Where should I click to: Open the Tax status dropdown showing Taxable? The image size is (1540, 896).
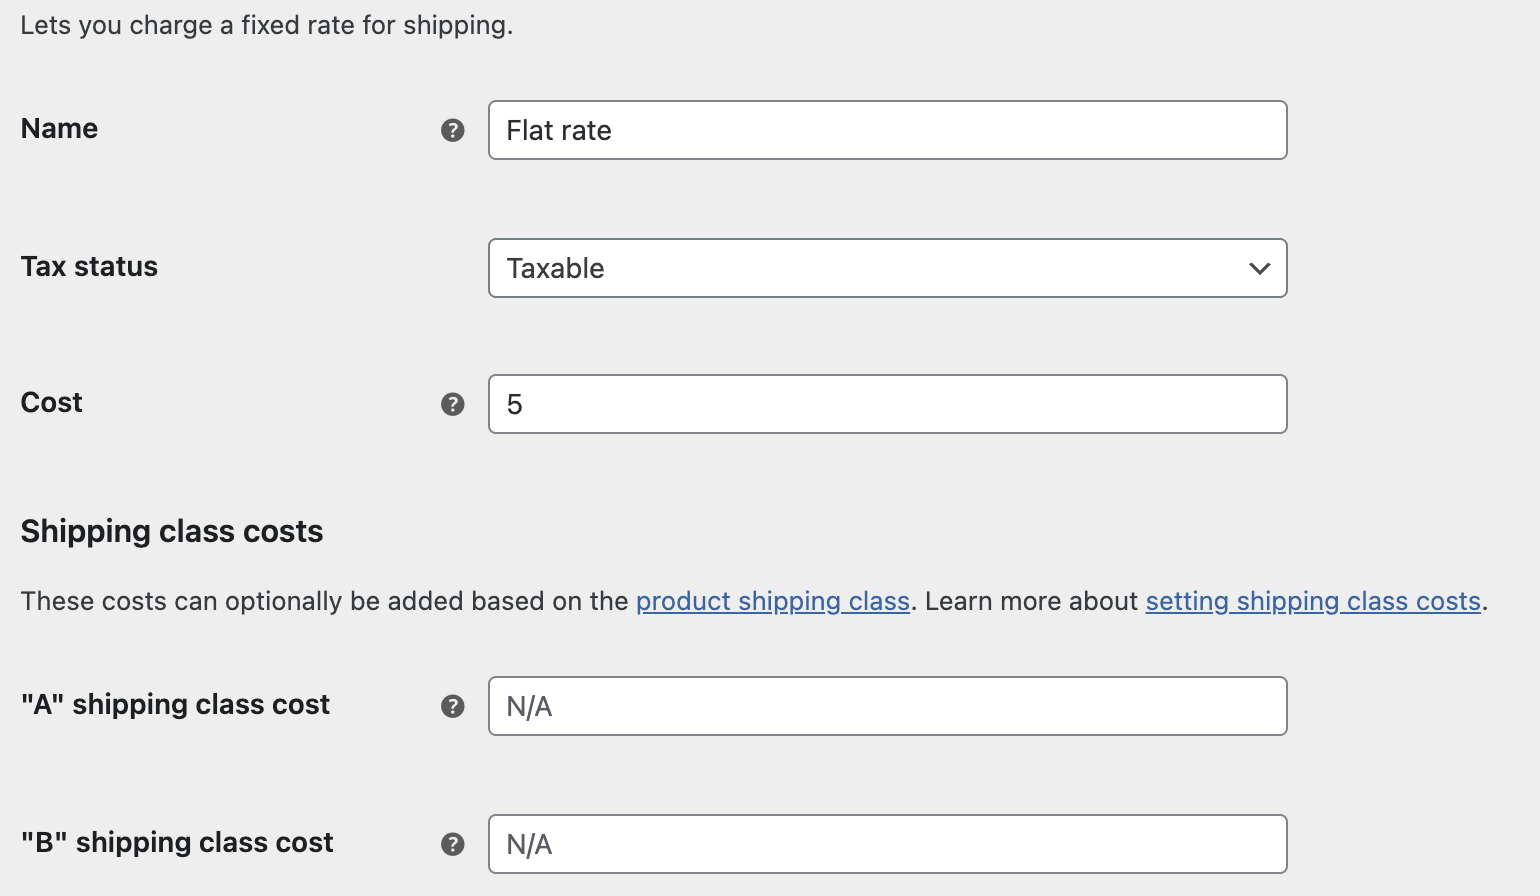pos(887,268)
